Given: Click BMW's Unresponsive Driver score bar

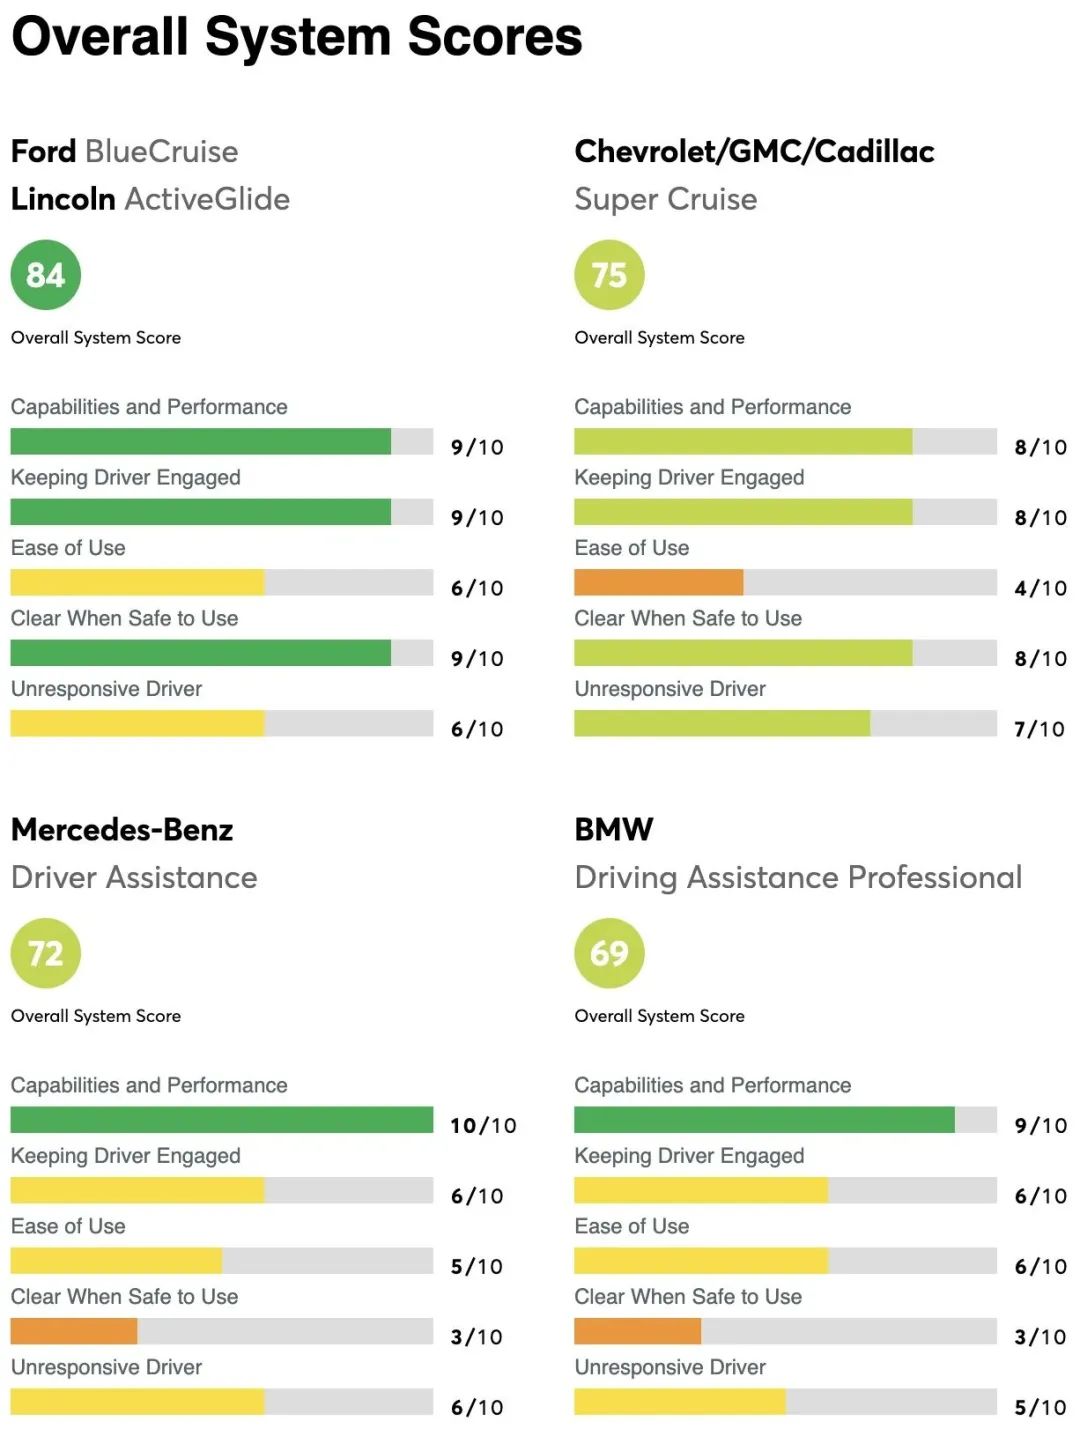Looking at the screenshot, I should (x=679, y=1401).
